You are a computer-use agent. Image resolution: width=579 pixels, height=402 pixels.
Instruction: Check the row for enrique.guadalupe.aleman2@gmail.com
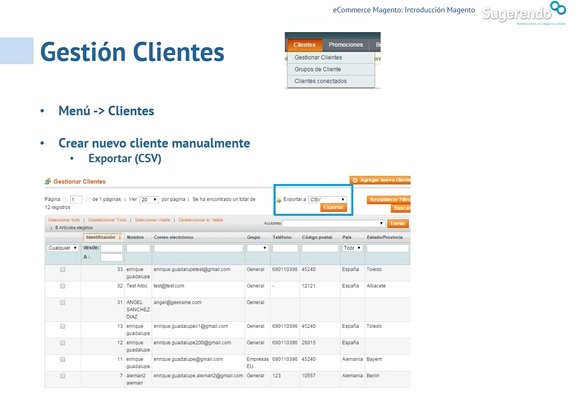point(62,376)
